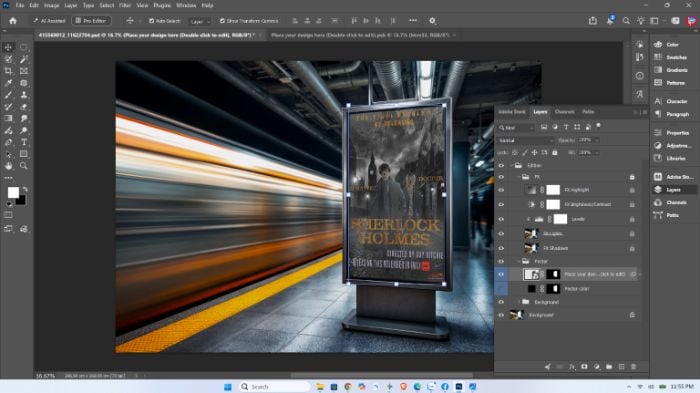700x393 pixels.
Task: Select the Frame tool
Action: click(x=24, y=71)
